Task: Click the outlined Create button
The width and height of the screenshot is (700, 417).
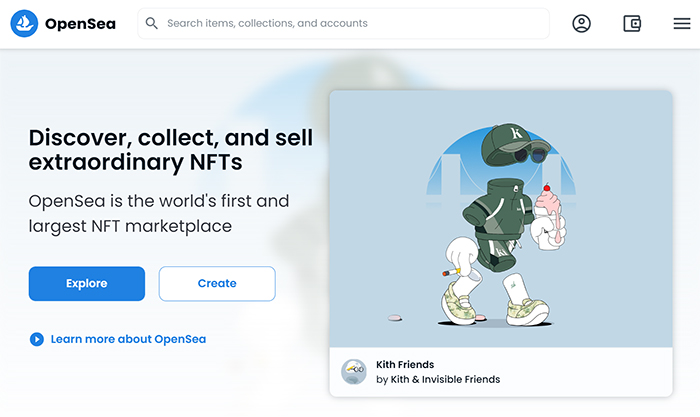Action: coord(217,284)
